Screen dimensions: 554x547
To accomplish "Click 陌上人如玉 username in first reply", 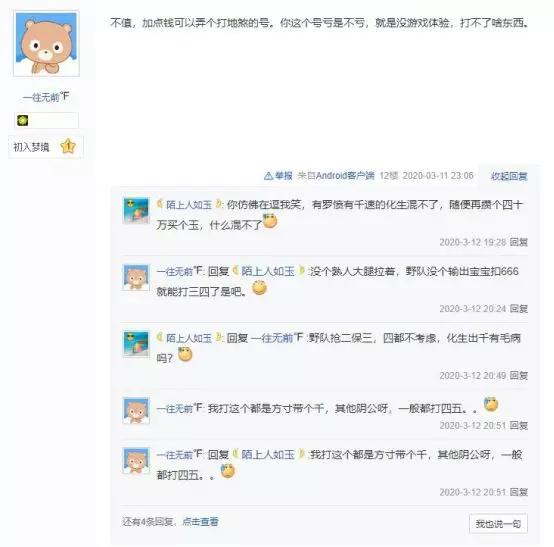I will (189, 204).
